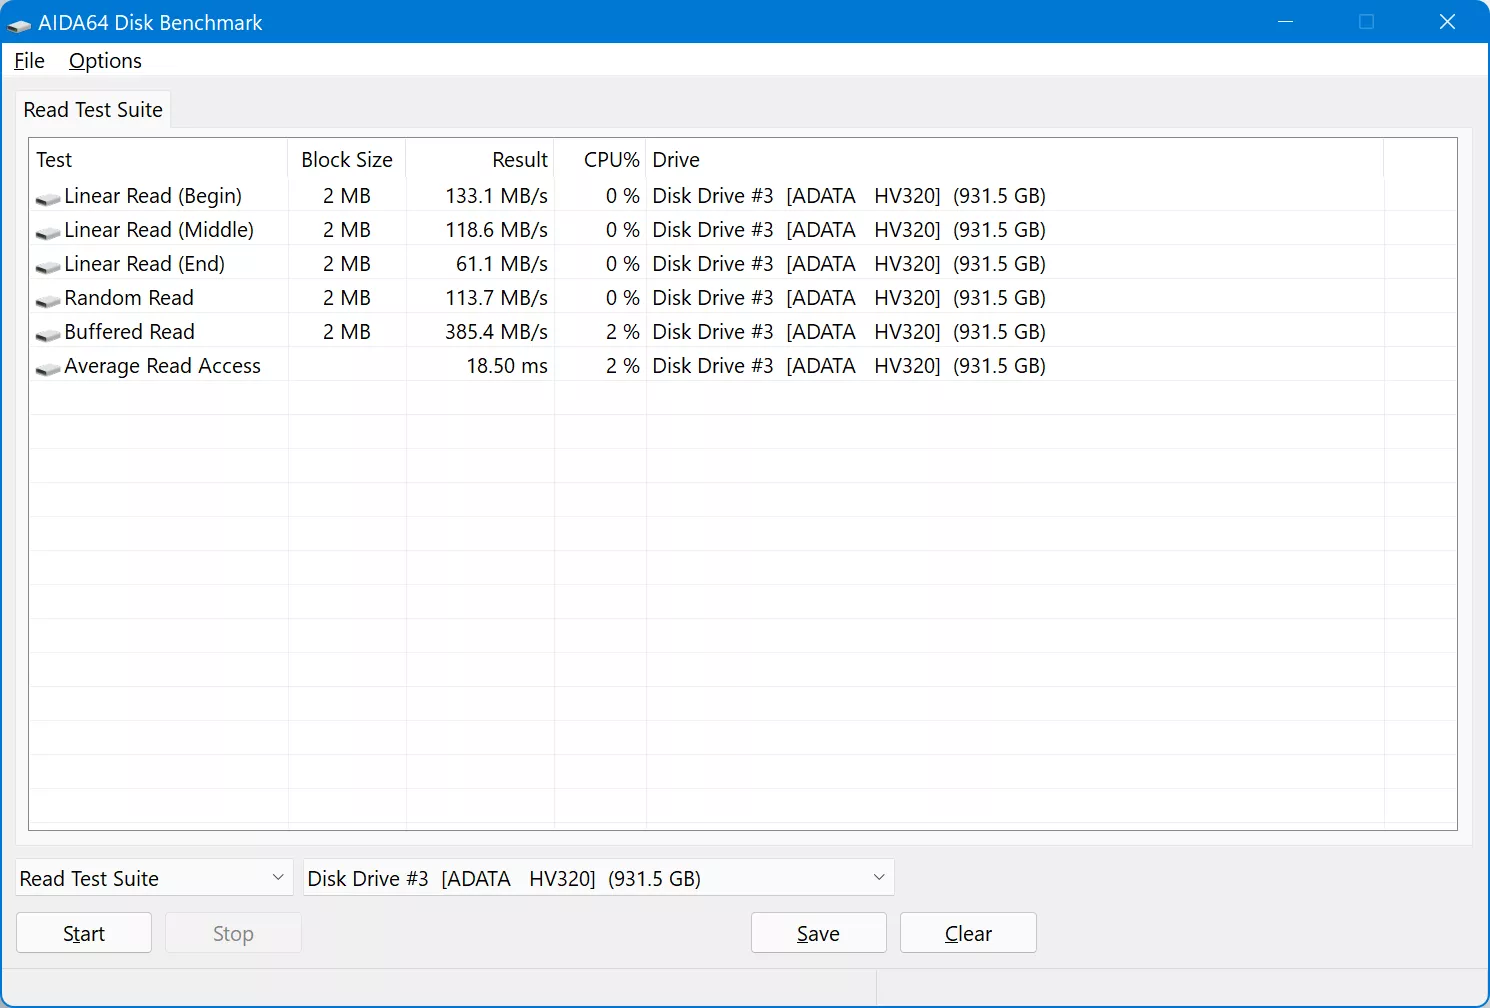
Task: Click the Stop button
Action: pyautogui.click(x=233, y=933)
